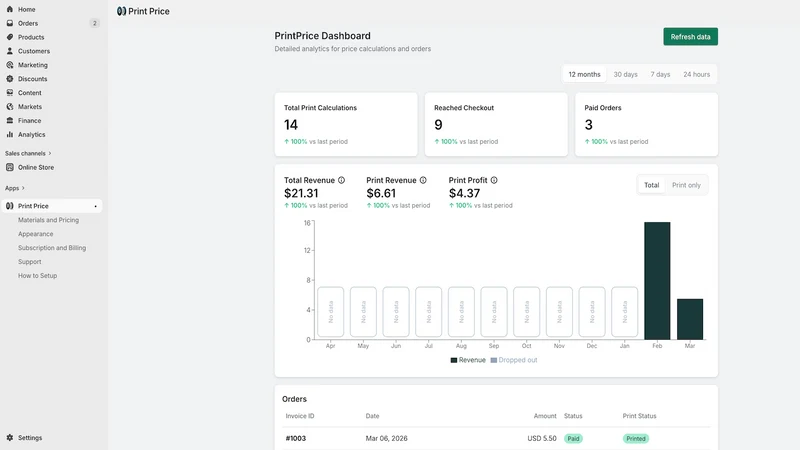The width and height of the screenshot is (800, 450).
Task: Click the Invoice ID column header
Action: coord(300,416)
